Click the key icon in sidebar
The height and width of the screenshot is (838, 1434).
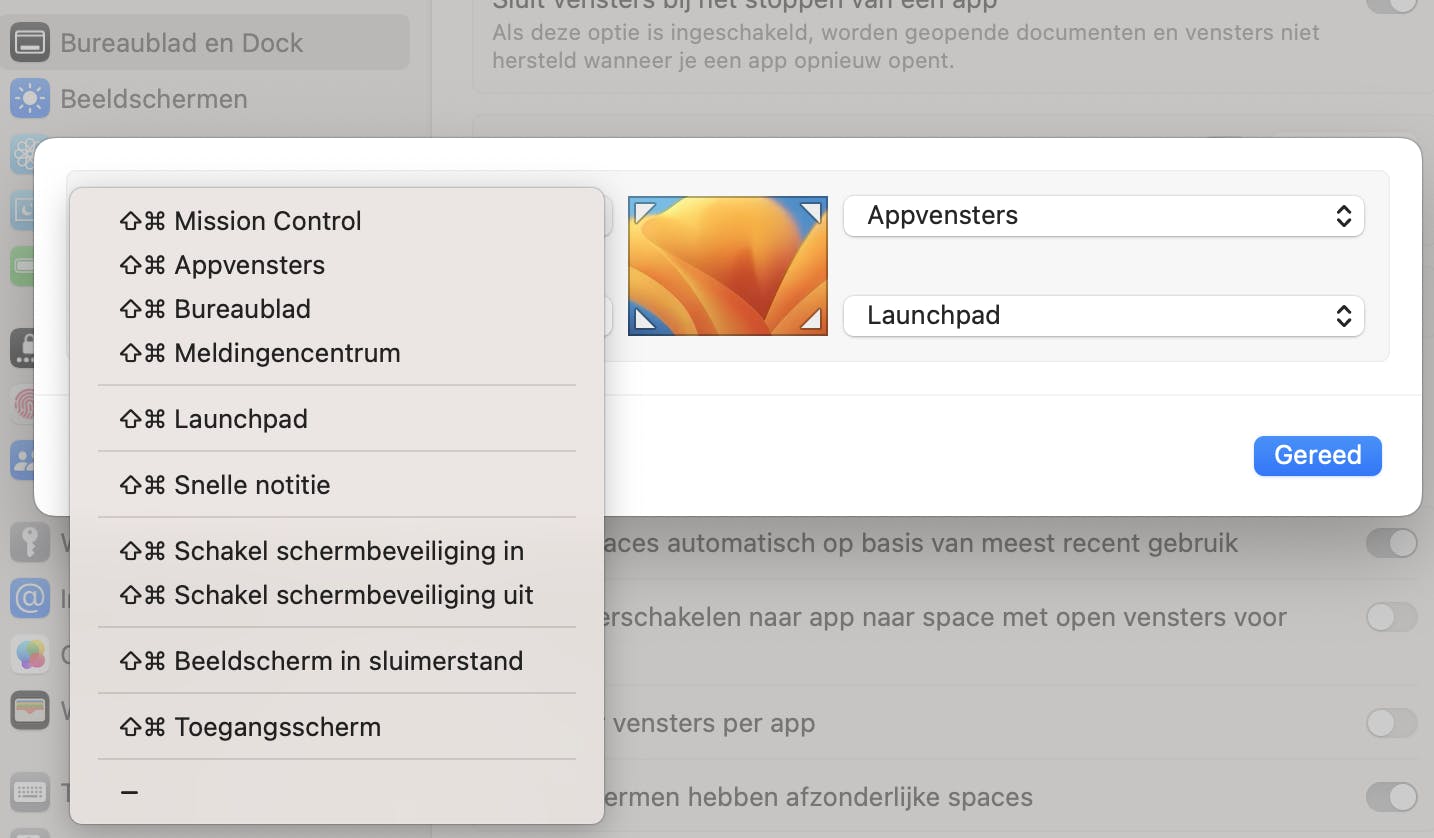pyautogui.click(x=30, y=543)
